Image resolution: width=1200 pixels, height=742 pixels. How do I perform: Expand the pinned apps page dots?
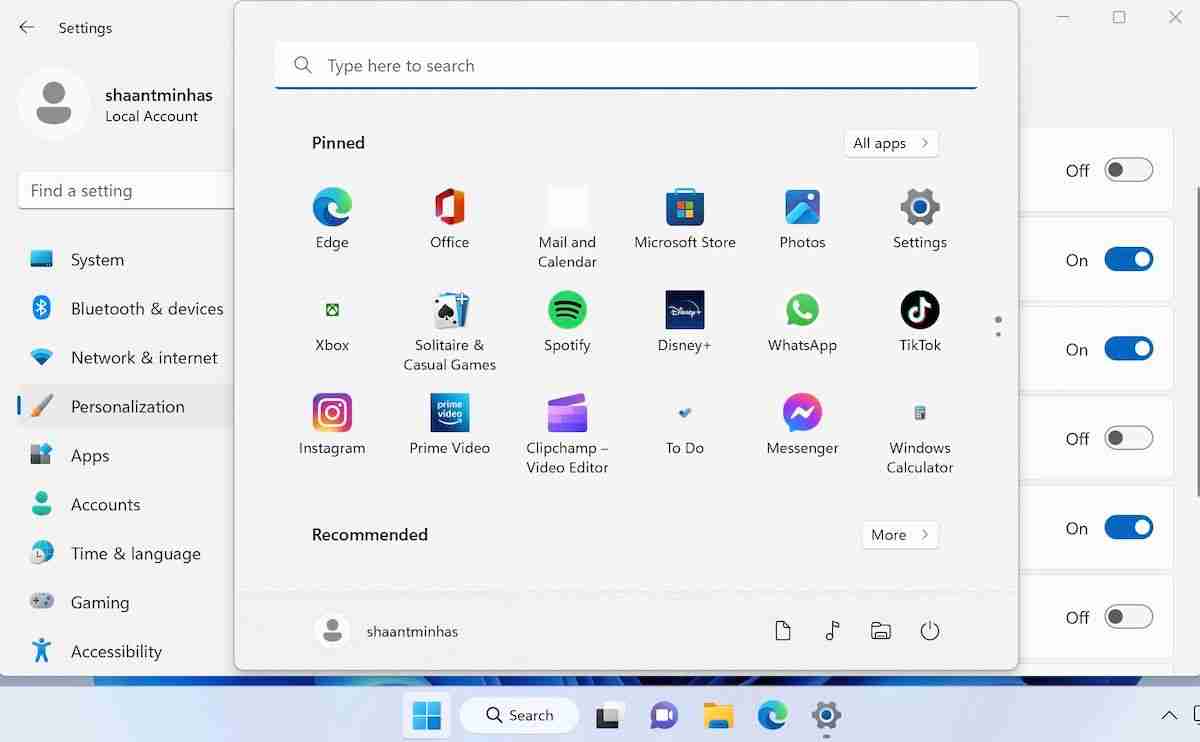(x=997, y=324)
